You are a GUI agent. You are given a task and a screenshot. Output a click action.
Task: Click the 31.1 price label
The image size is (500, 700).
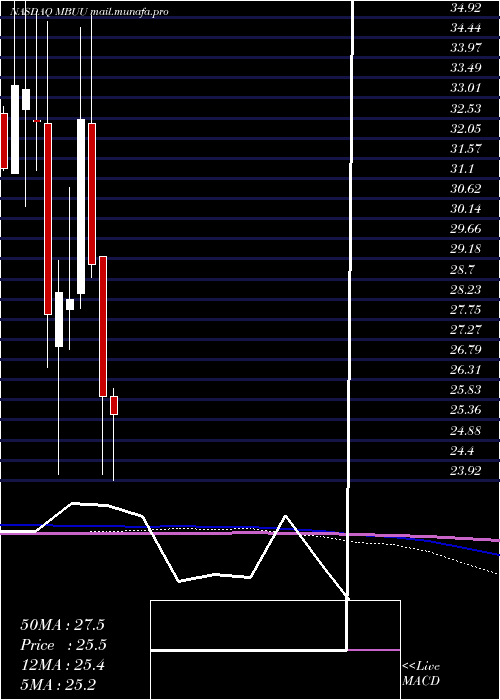coord(462,169)
